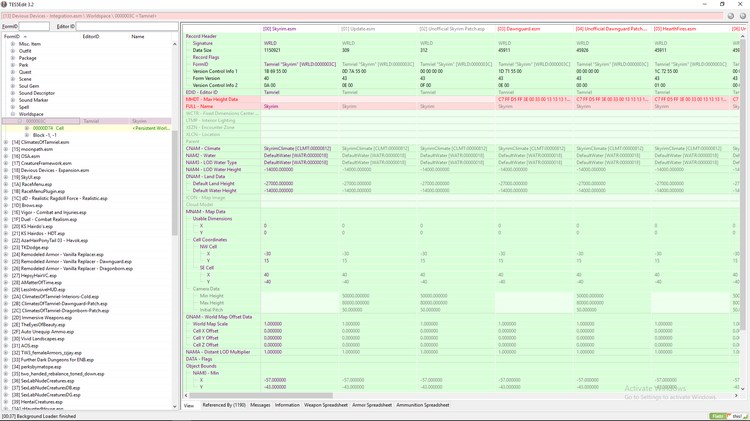The height and width of the screenshot is (421, 750).
Task: Click the green Flattr button in status bar
Action: (717, 416)
